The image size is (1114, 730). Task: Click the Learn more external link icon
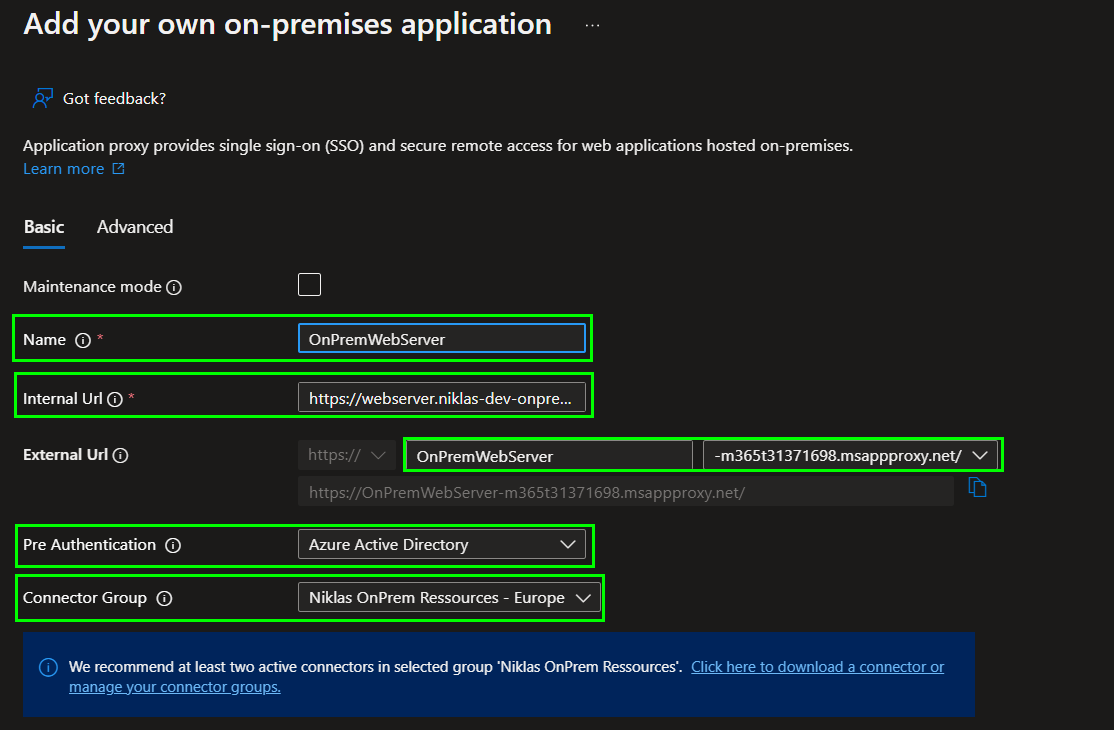point(118,169)
